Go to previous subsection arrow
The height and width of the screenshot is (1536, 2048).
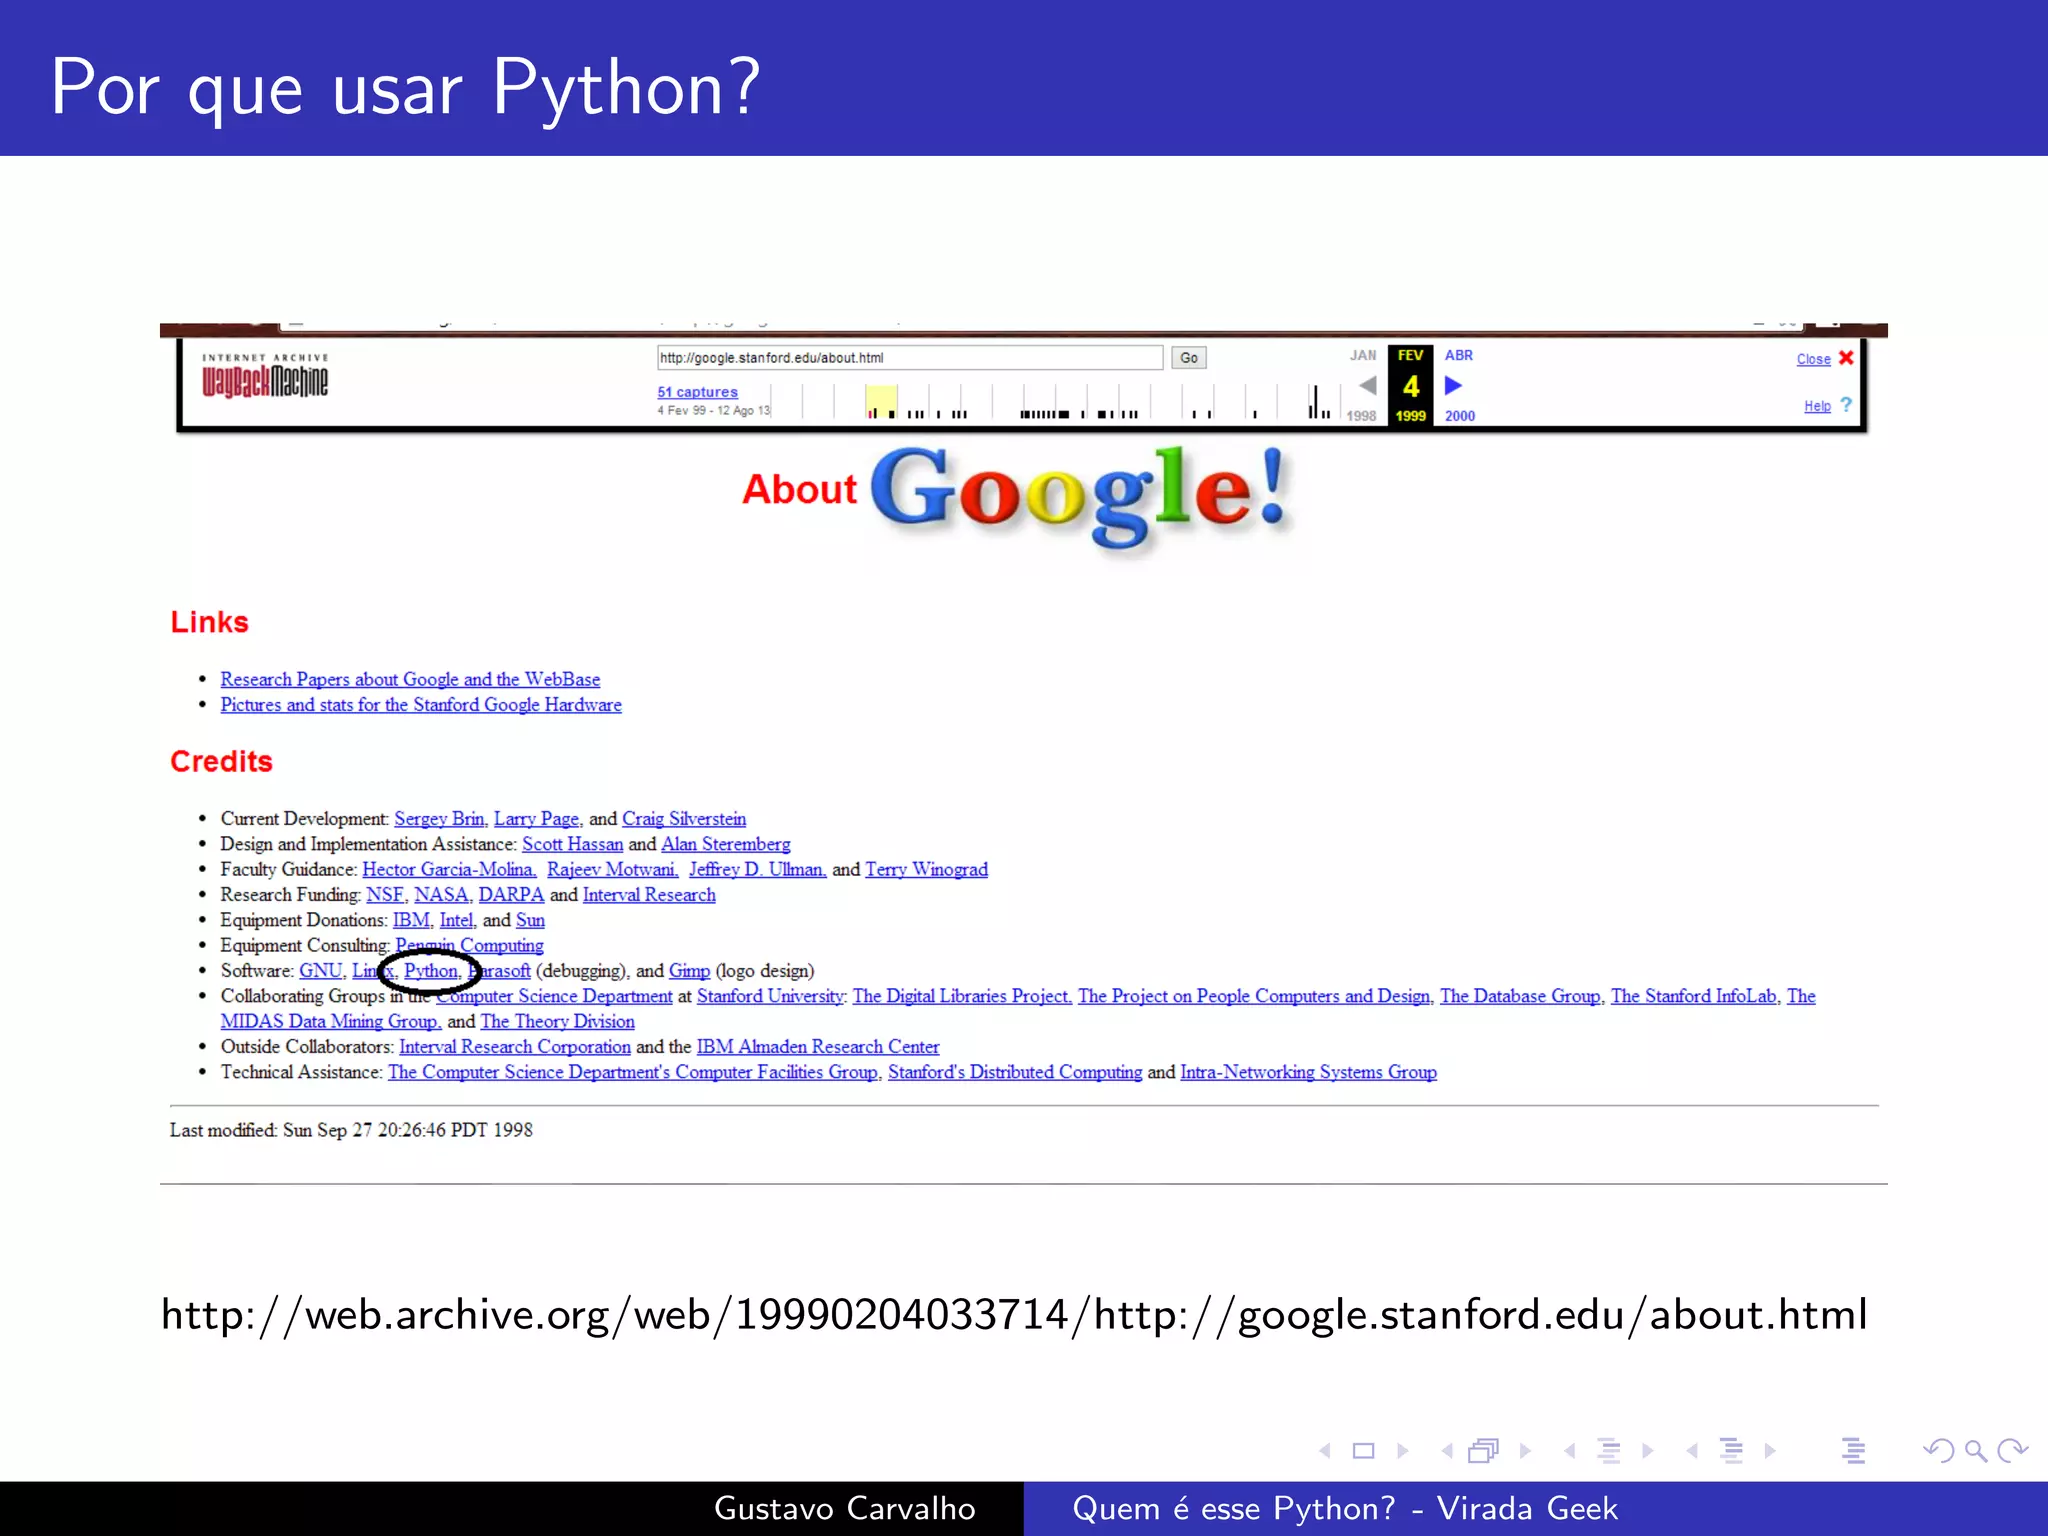1570,1450
